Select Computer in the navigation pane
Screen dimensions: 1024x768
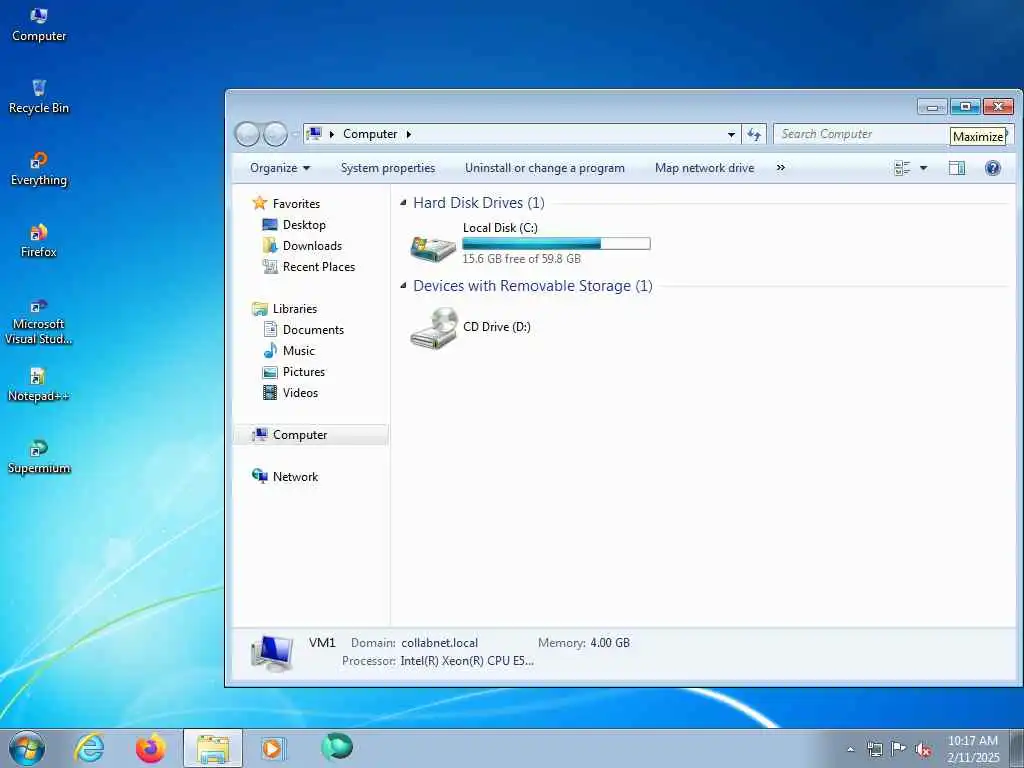coord(311,435)
